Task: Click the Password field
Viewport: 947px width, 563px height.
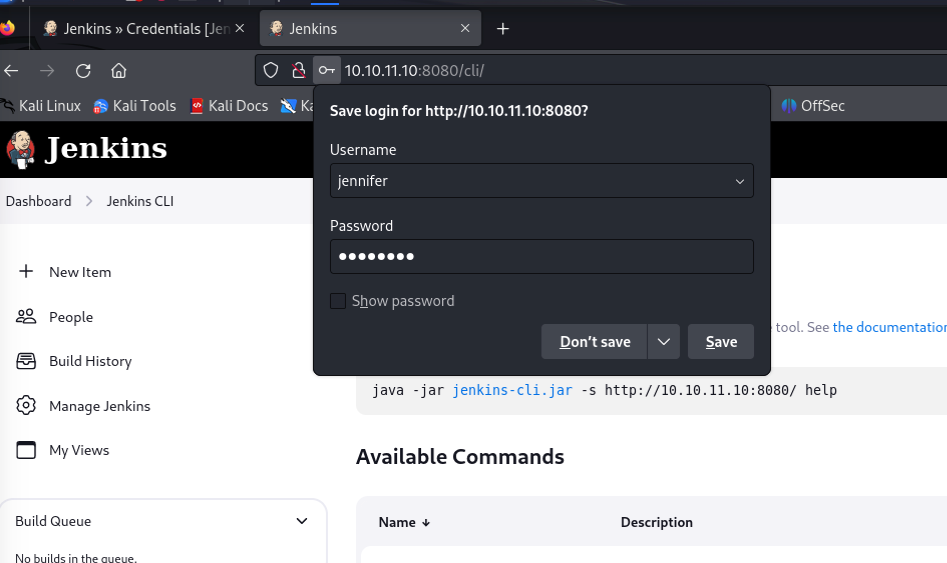Action: point(542,257)
